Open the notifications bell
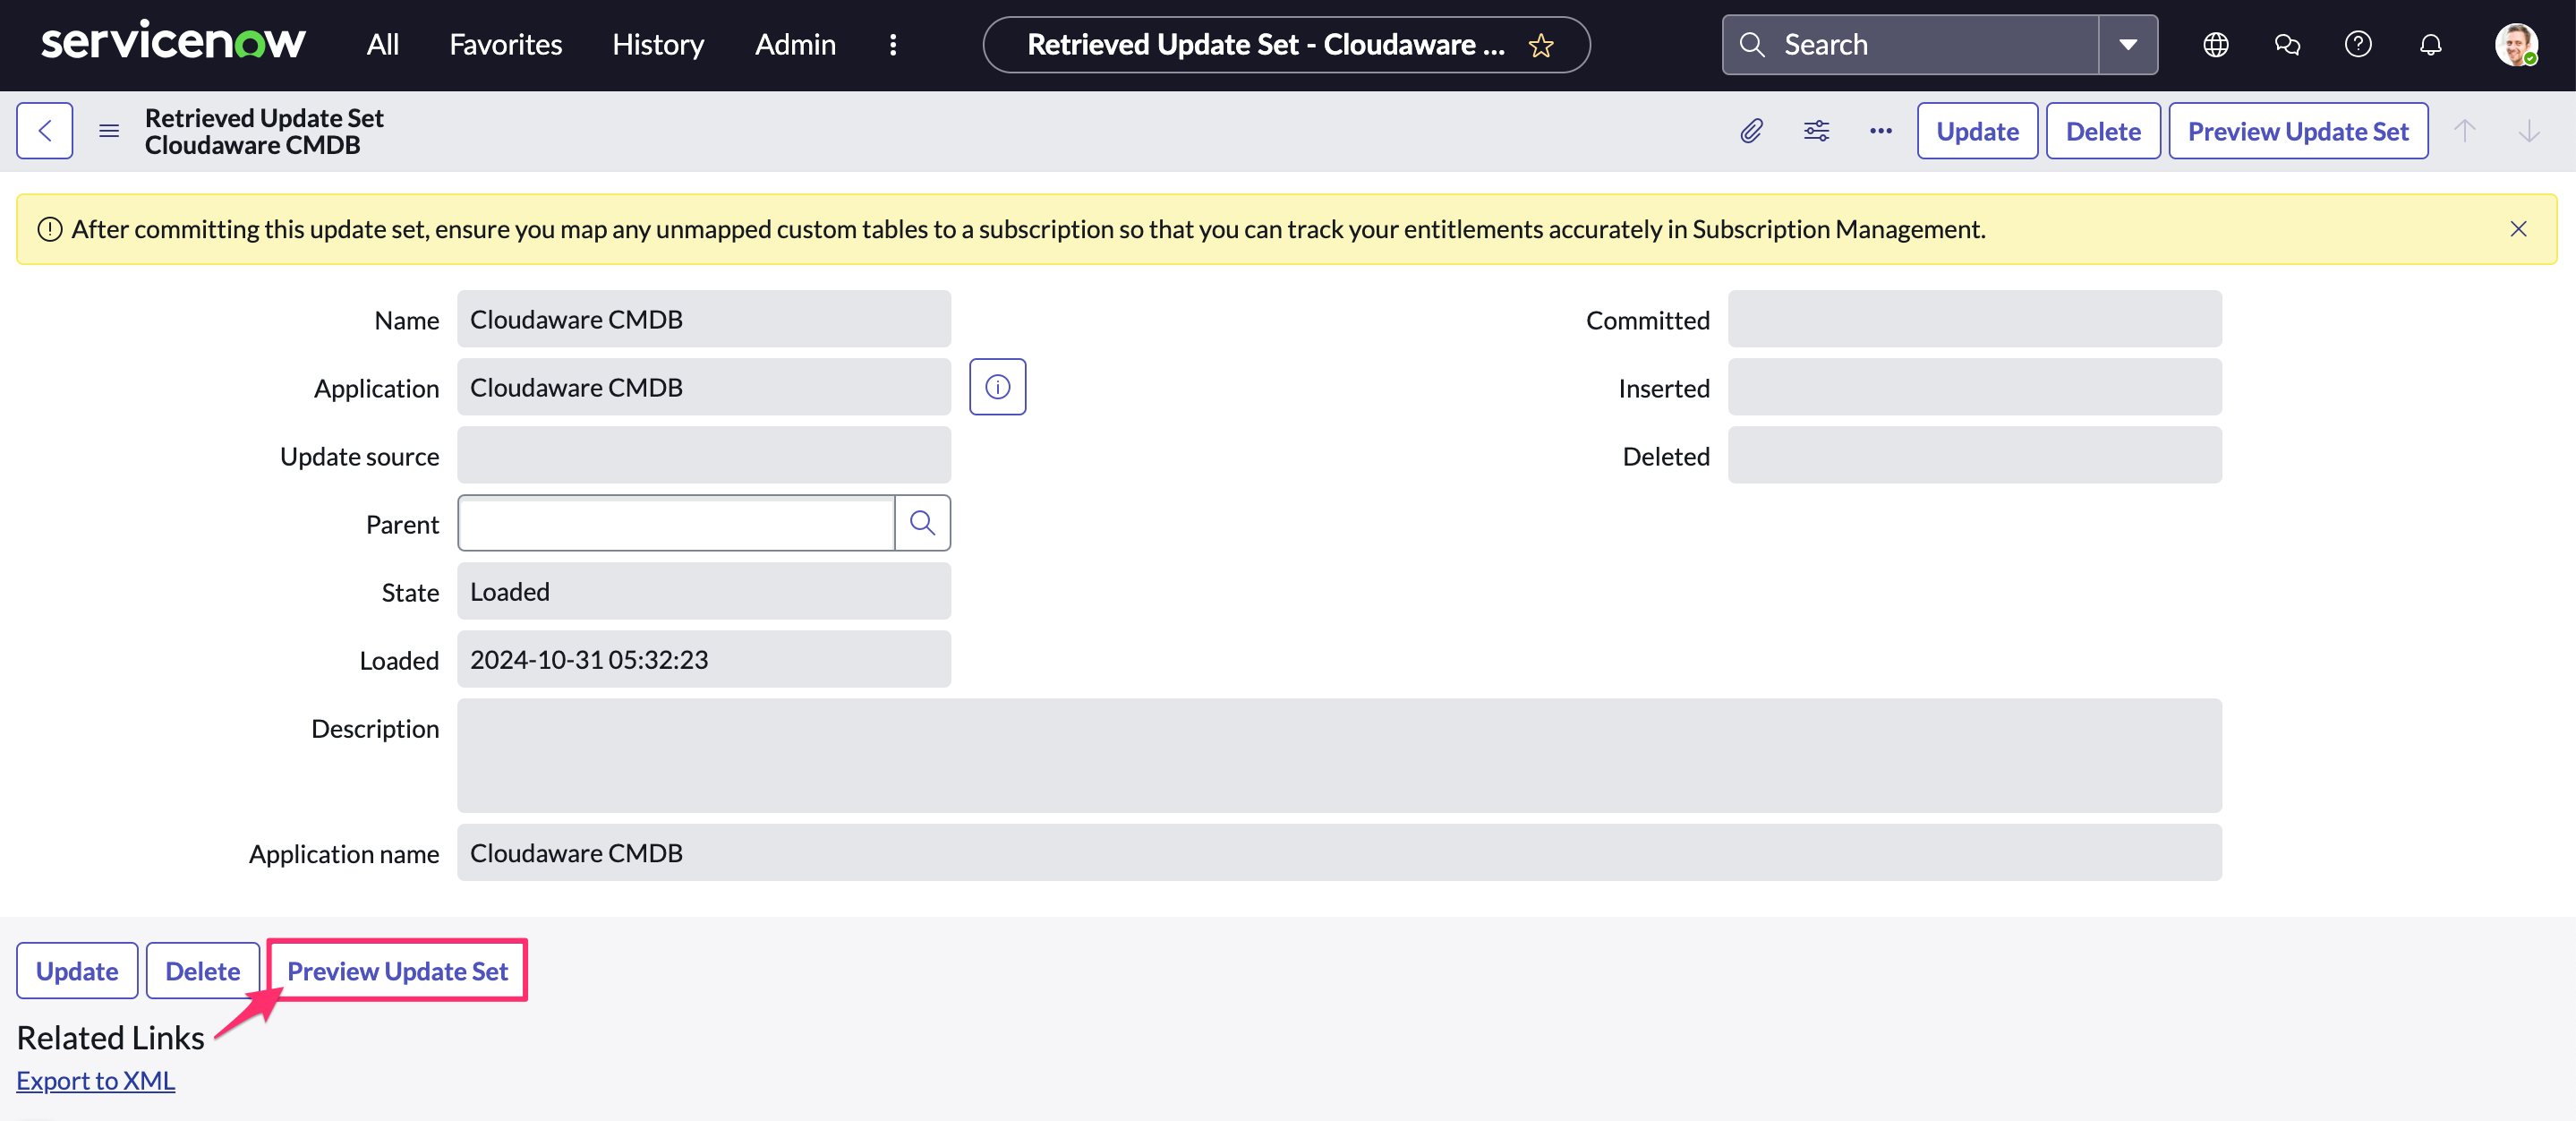 (x=2431, y=44)
